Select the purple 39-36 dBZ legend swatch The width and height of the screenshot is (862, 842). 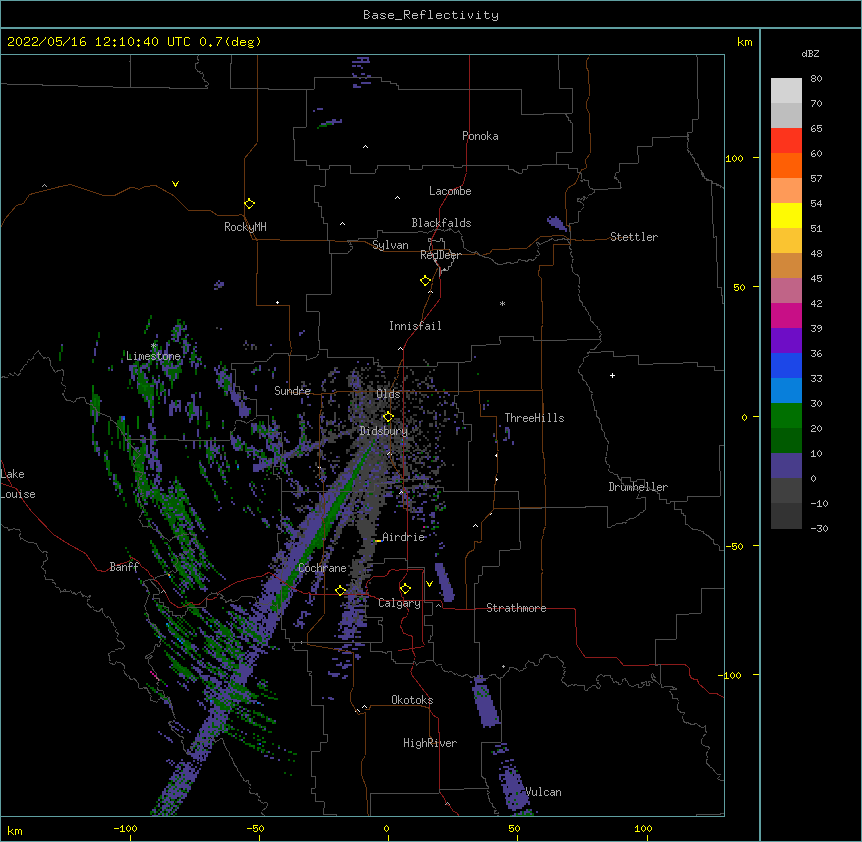point(786,341)
